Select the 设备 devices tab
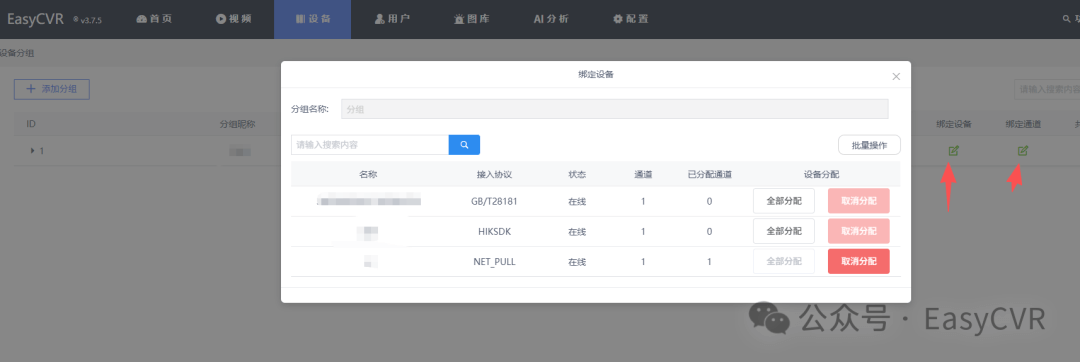 (313, 19)
